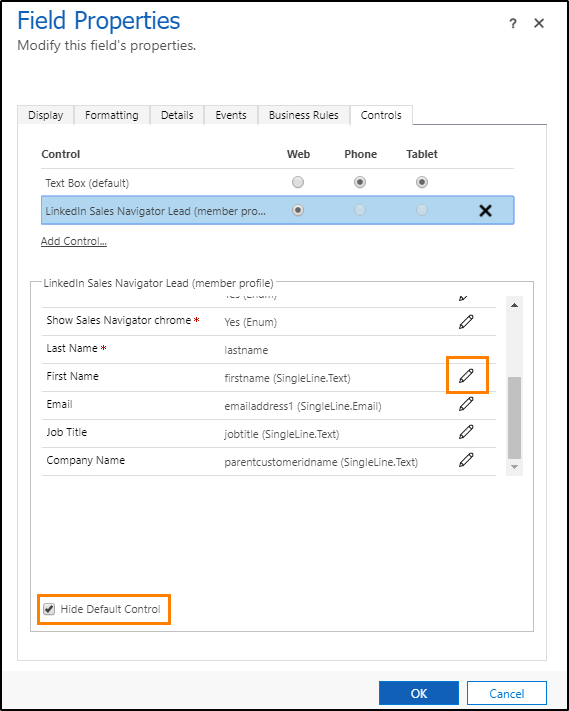Remove the LinkedIn Sales Navigator Lead control
This screenshot has height=711, width=569.
point(485,210)
